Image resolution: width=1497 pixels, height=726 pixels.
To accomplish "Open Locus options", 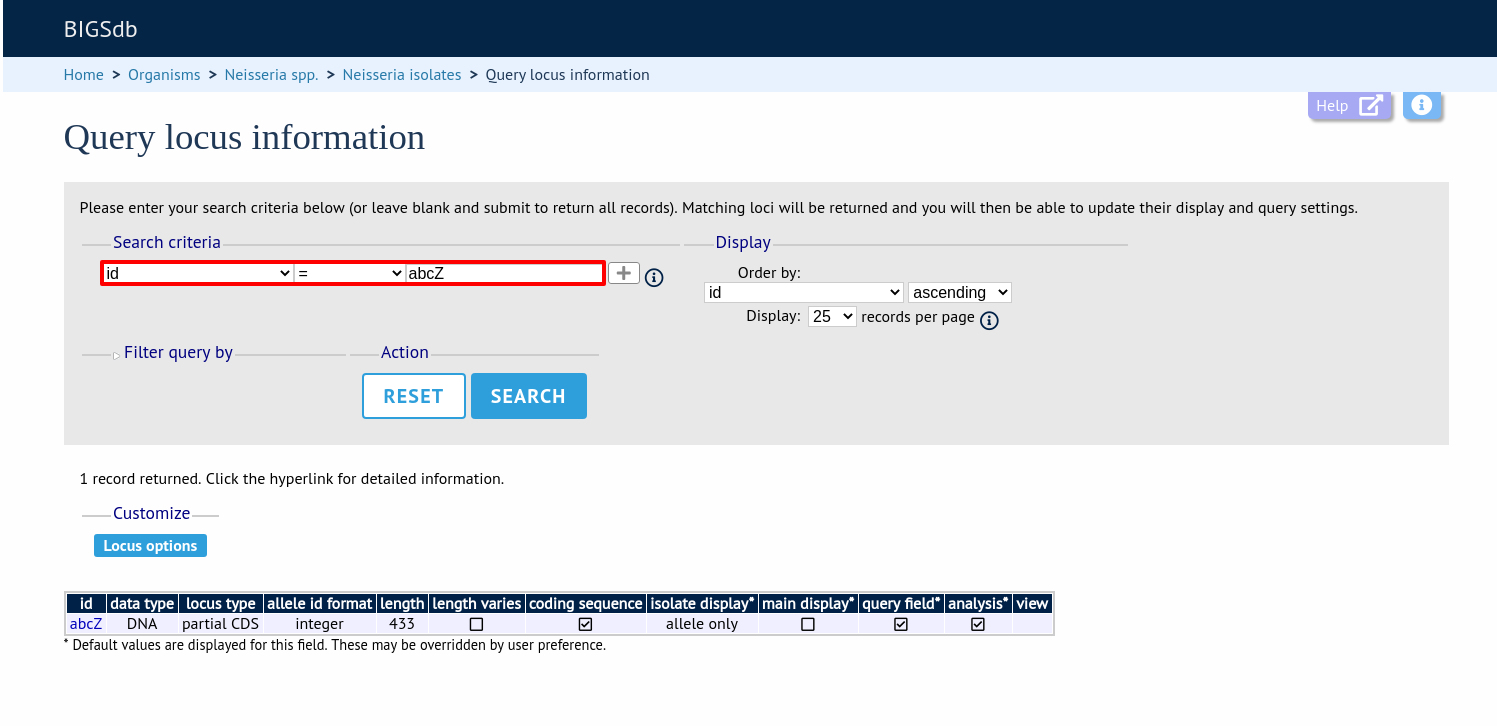I will (x=150, y=546).
